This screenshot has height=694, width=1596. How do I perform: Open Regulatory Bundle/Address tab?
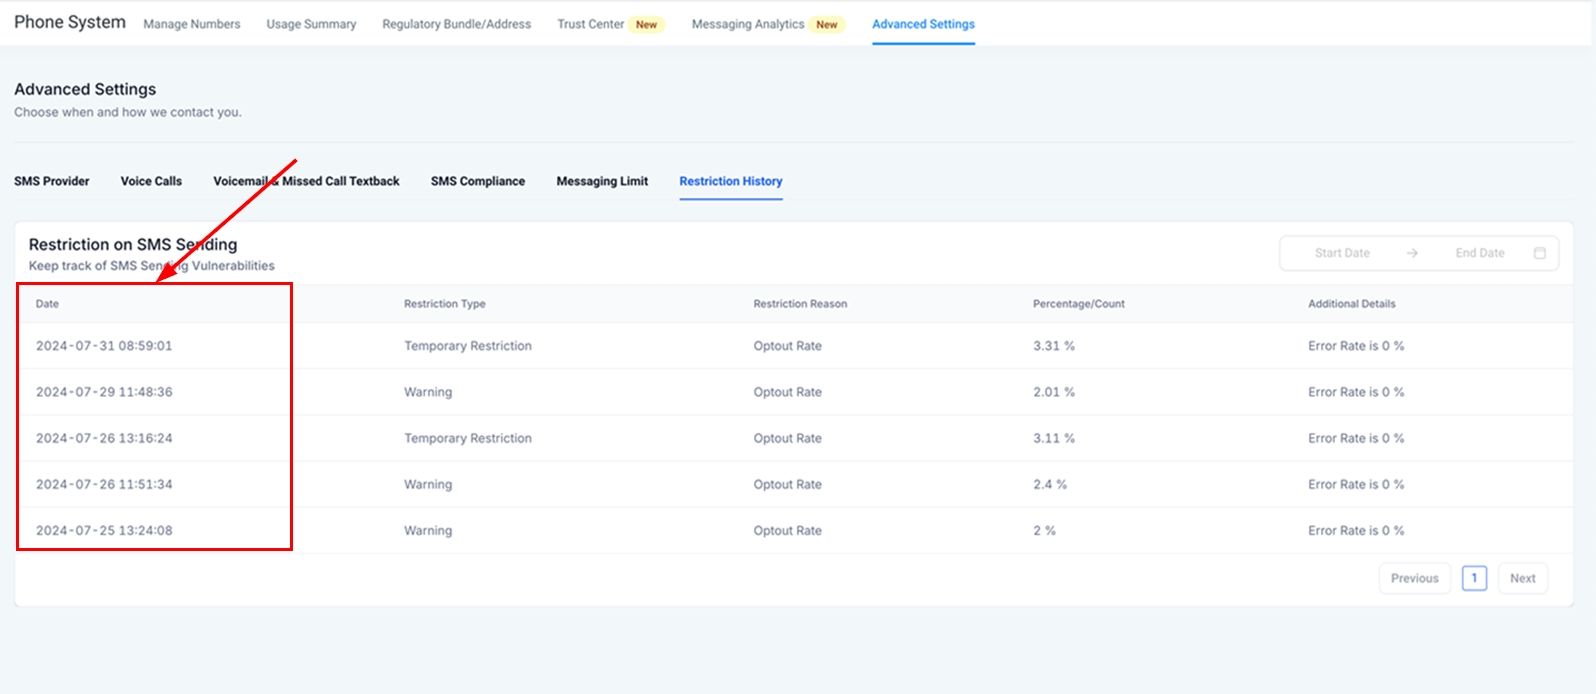coord(456,24)
